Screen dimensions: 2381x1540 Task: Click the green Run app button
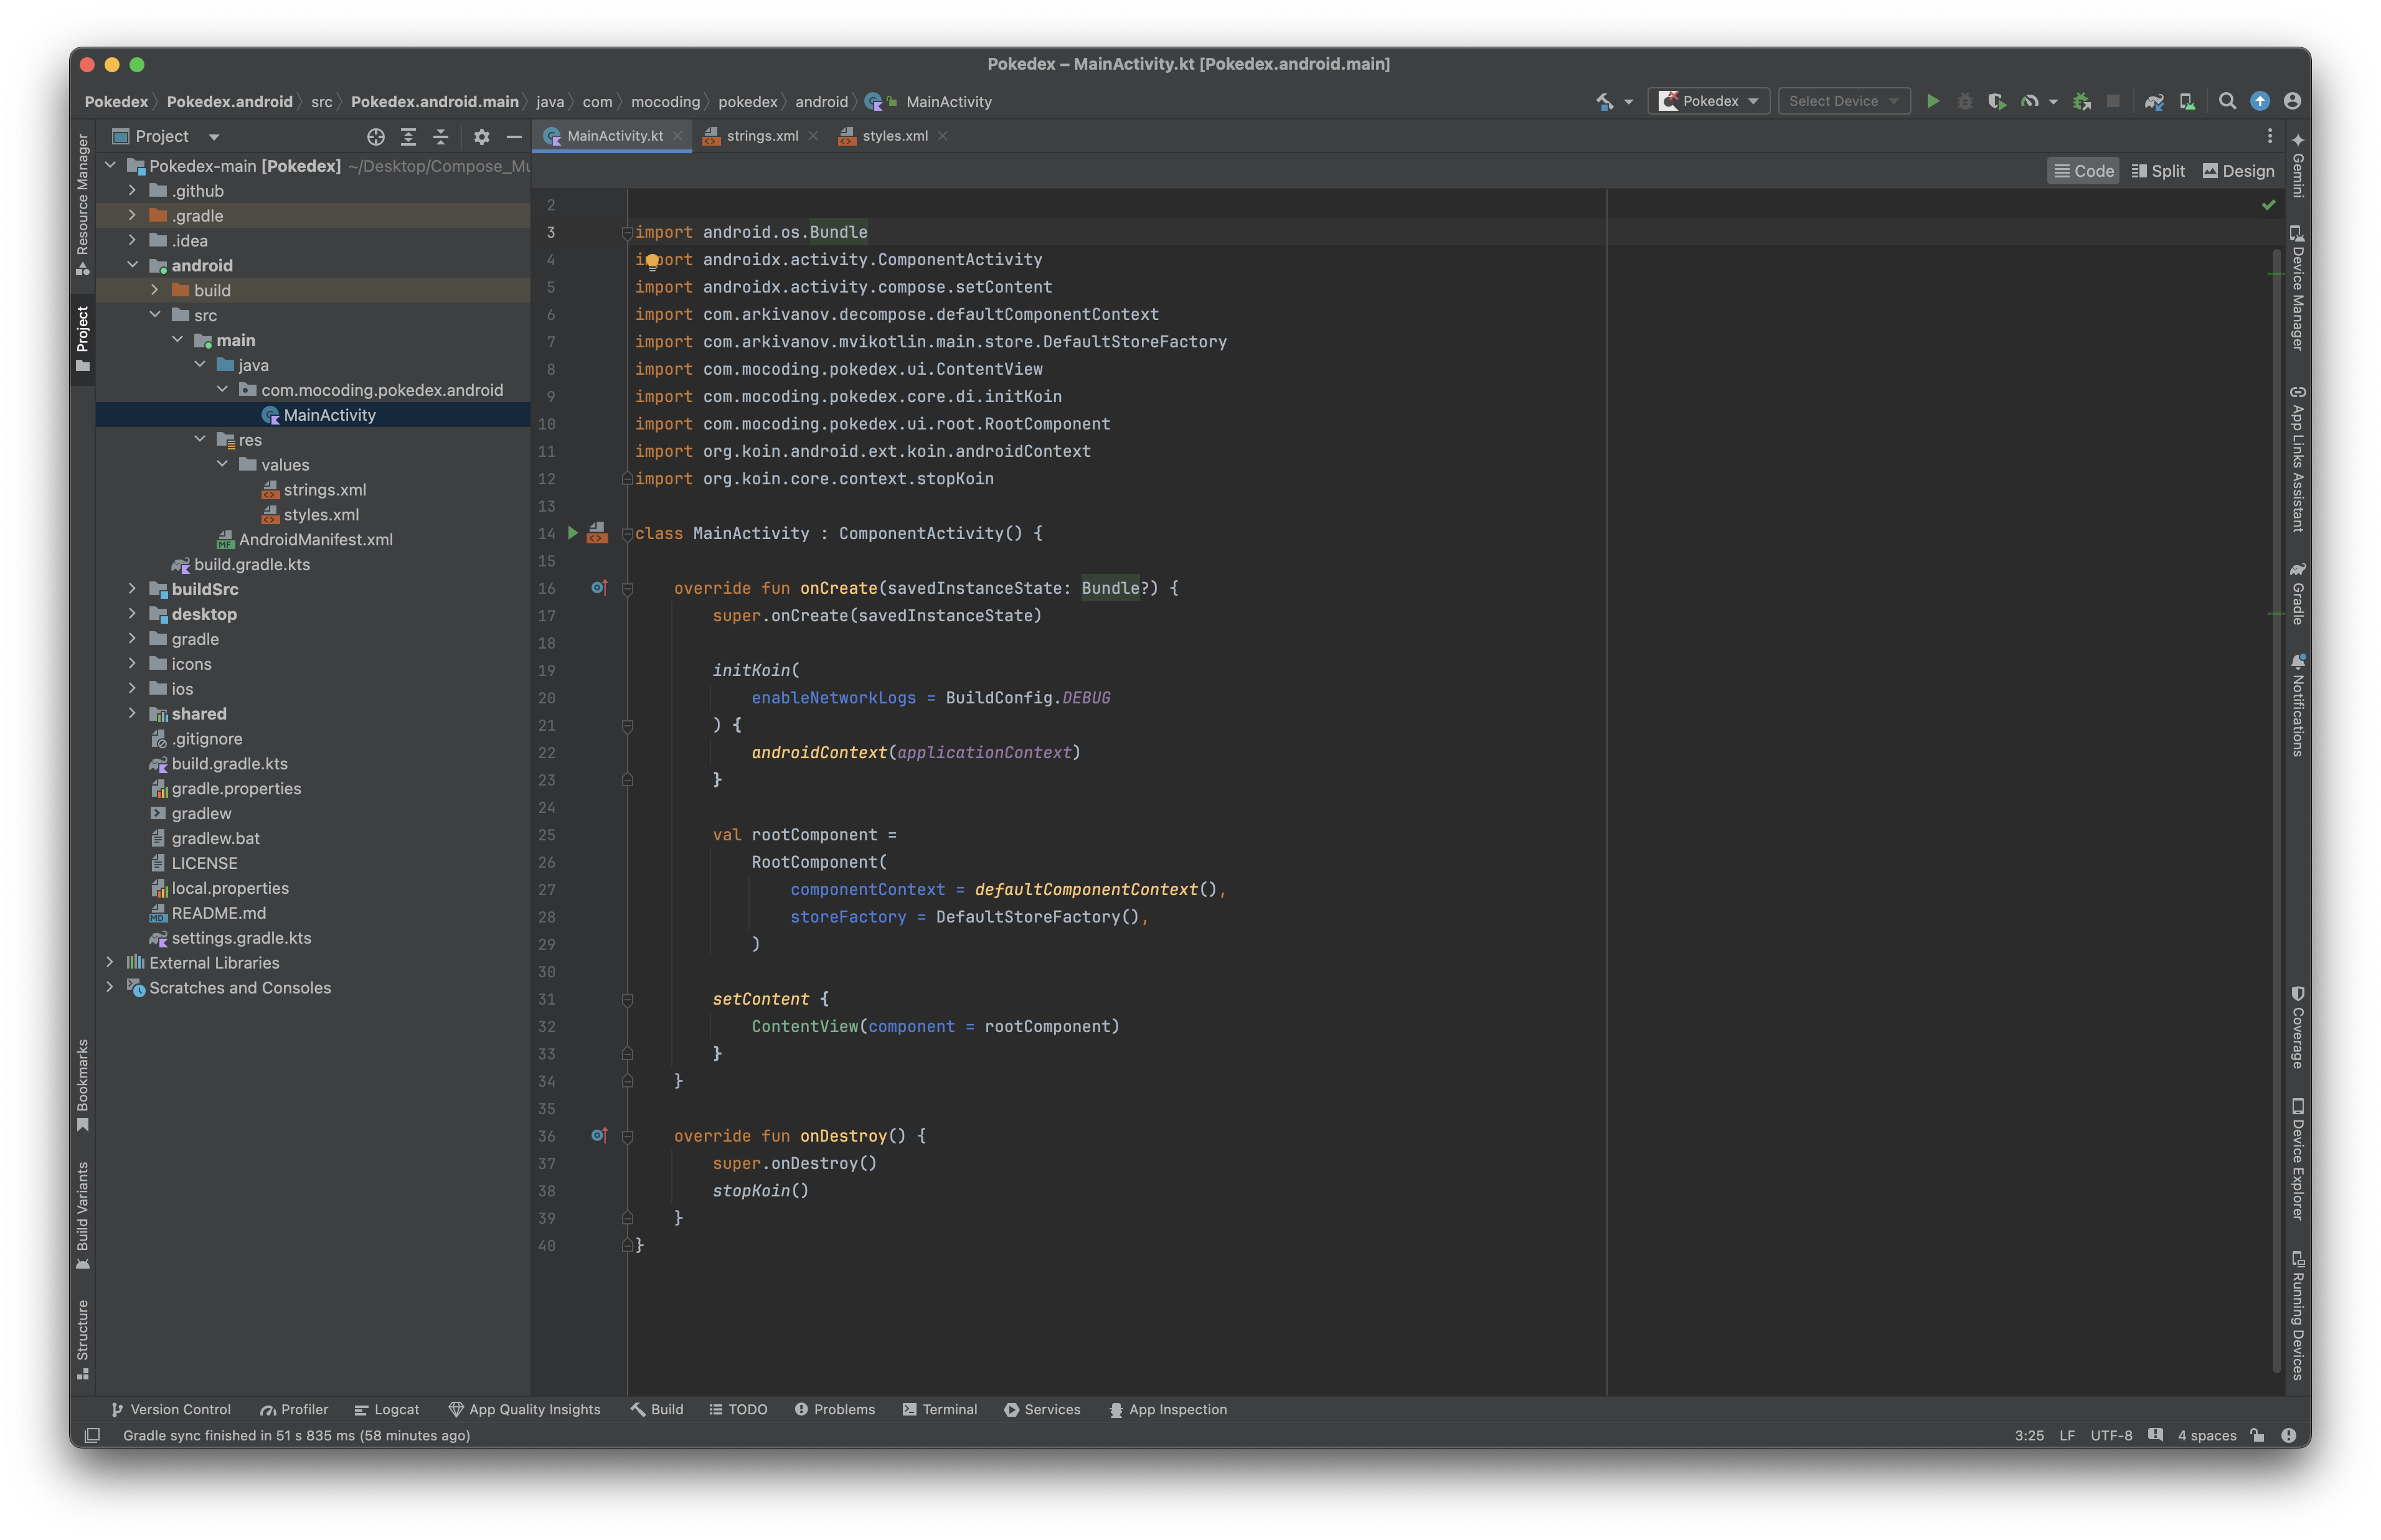pyautogui.click(x=1932, y=101)
